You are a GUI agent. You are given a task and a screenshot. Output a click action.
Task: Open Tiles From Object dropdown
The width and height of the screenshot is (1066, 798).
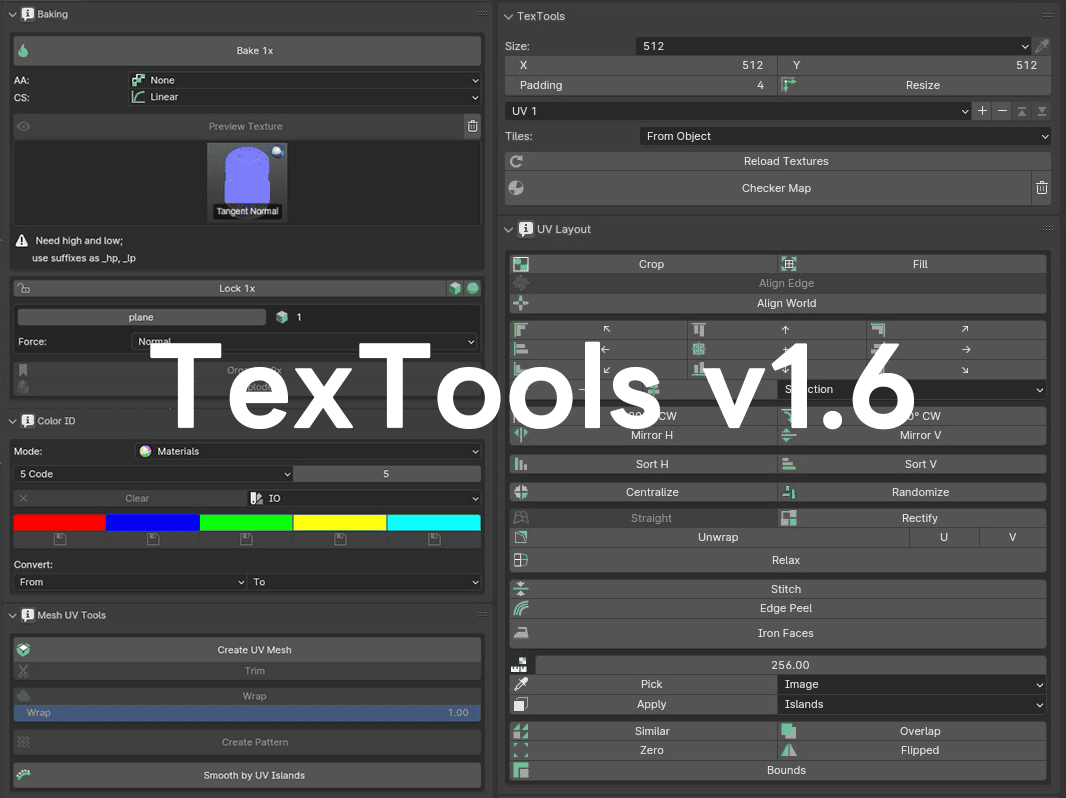pyautogui.click(x=845, y=137)
